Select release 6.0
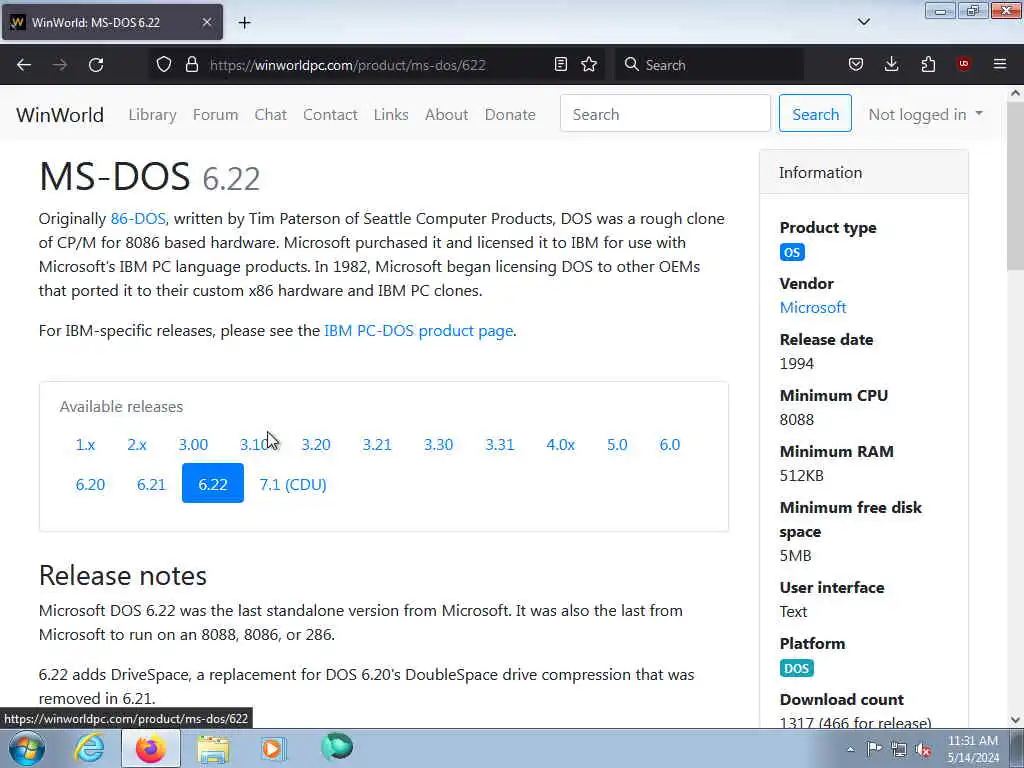Screen dimensions: 1024x768 click(x=669, y=444)
